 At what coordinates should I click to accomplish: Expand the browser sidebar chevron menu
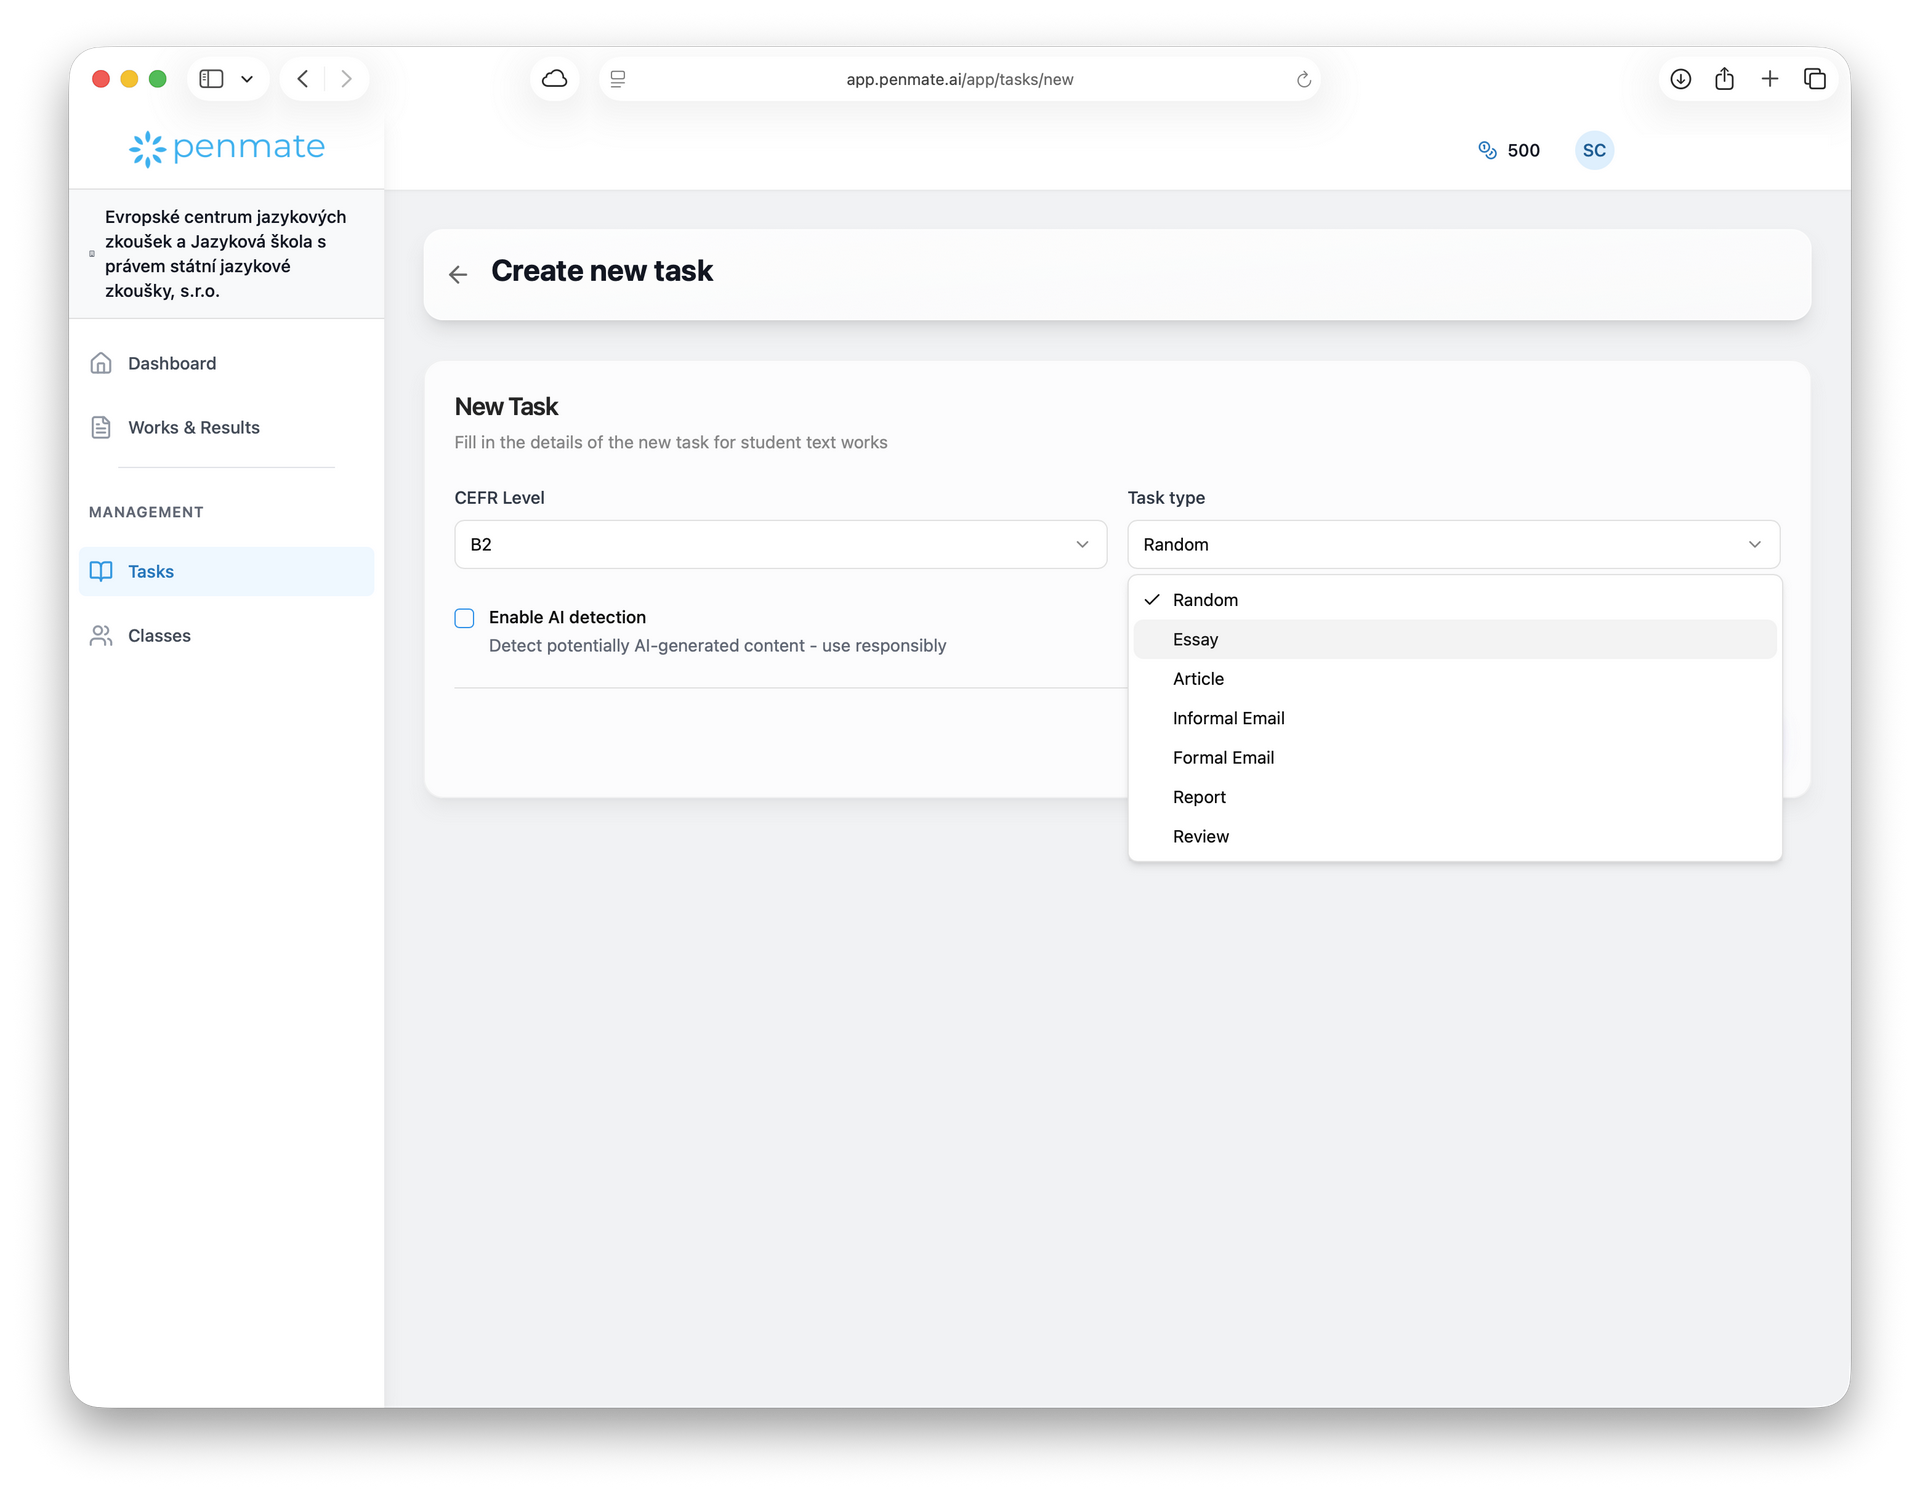[x=247, y=79]
